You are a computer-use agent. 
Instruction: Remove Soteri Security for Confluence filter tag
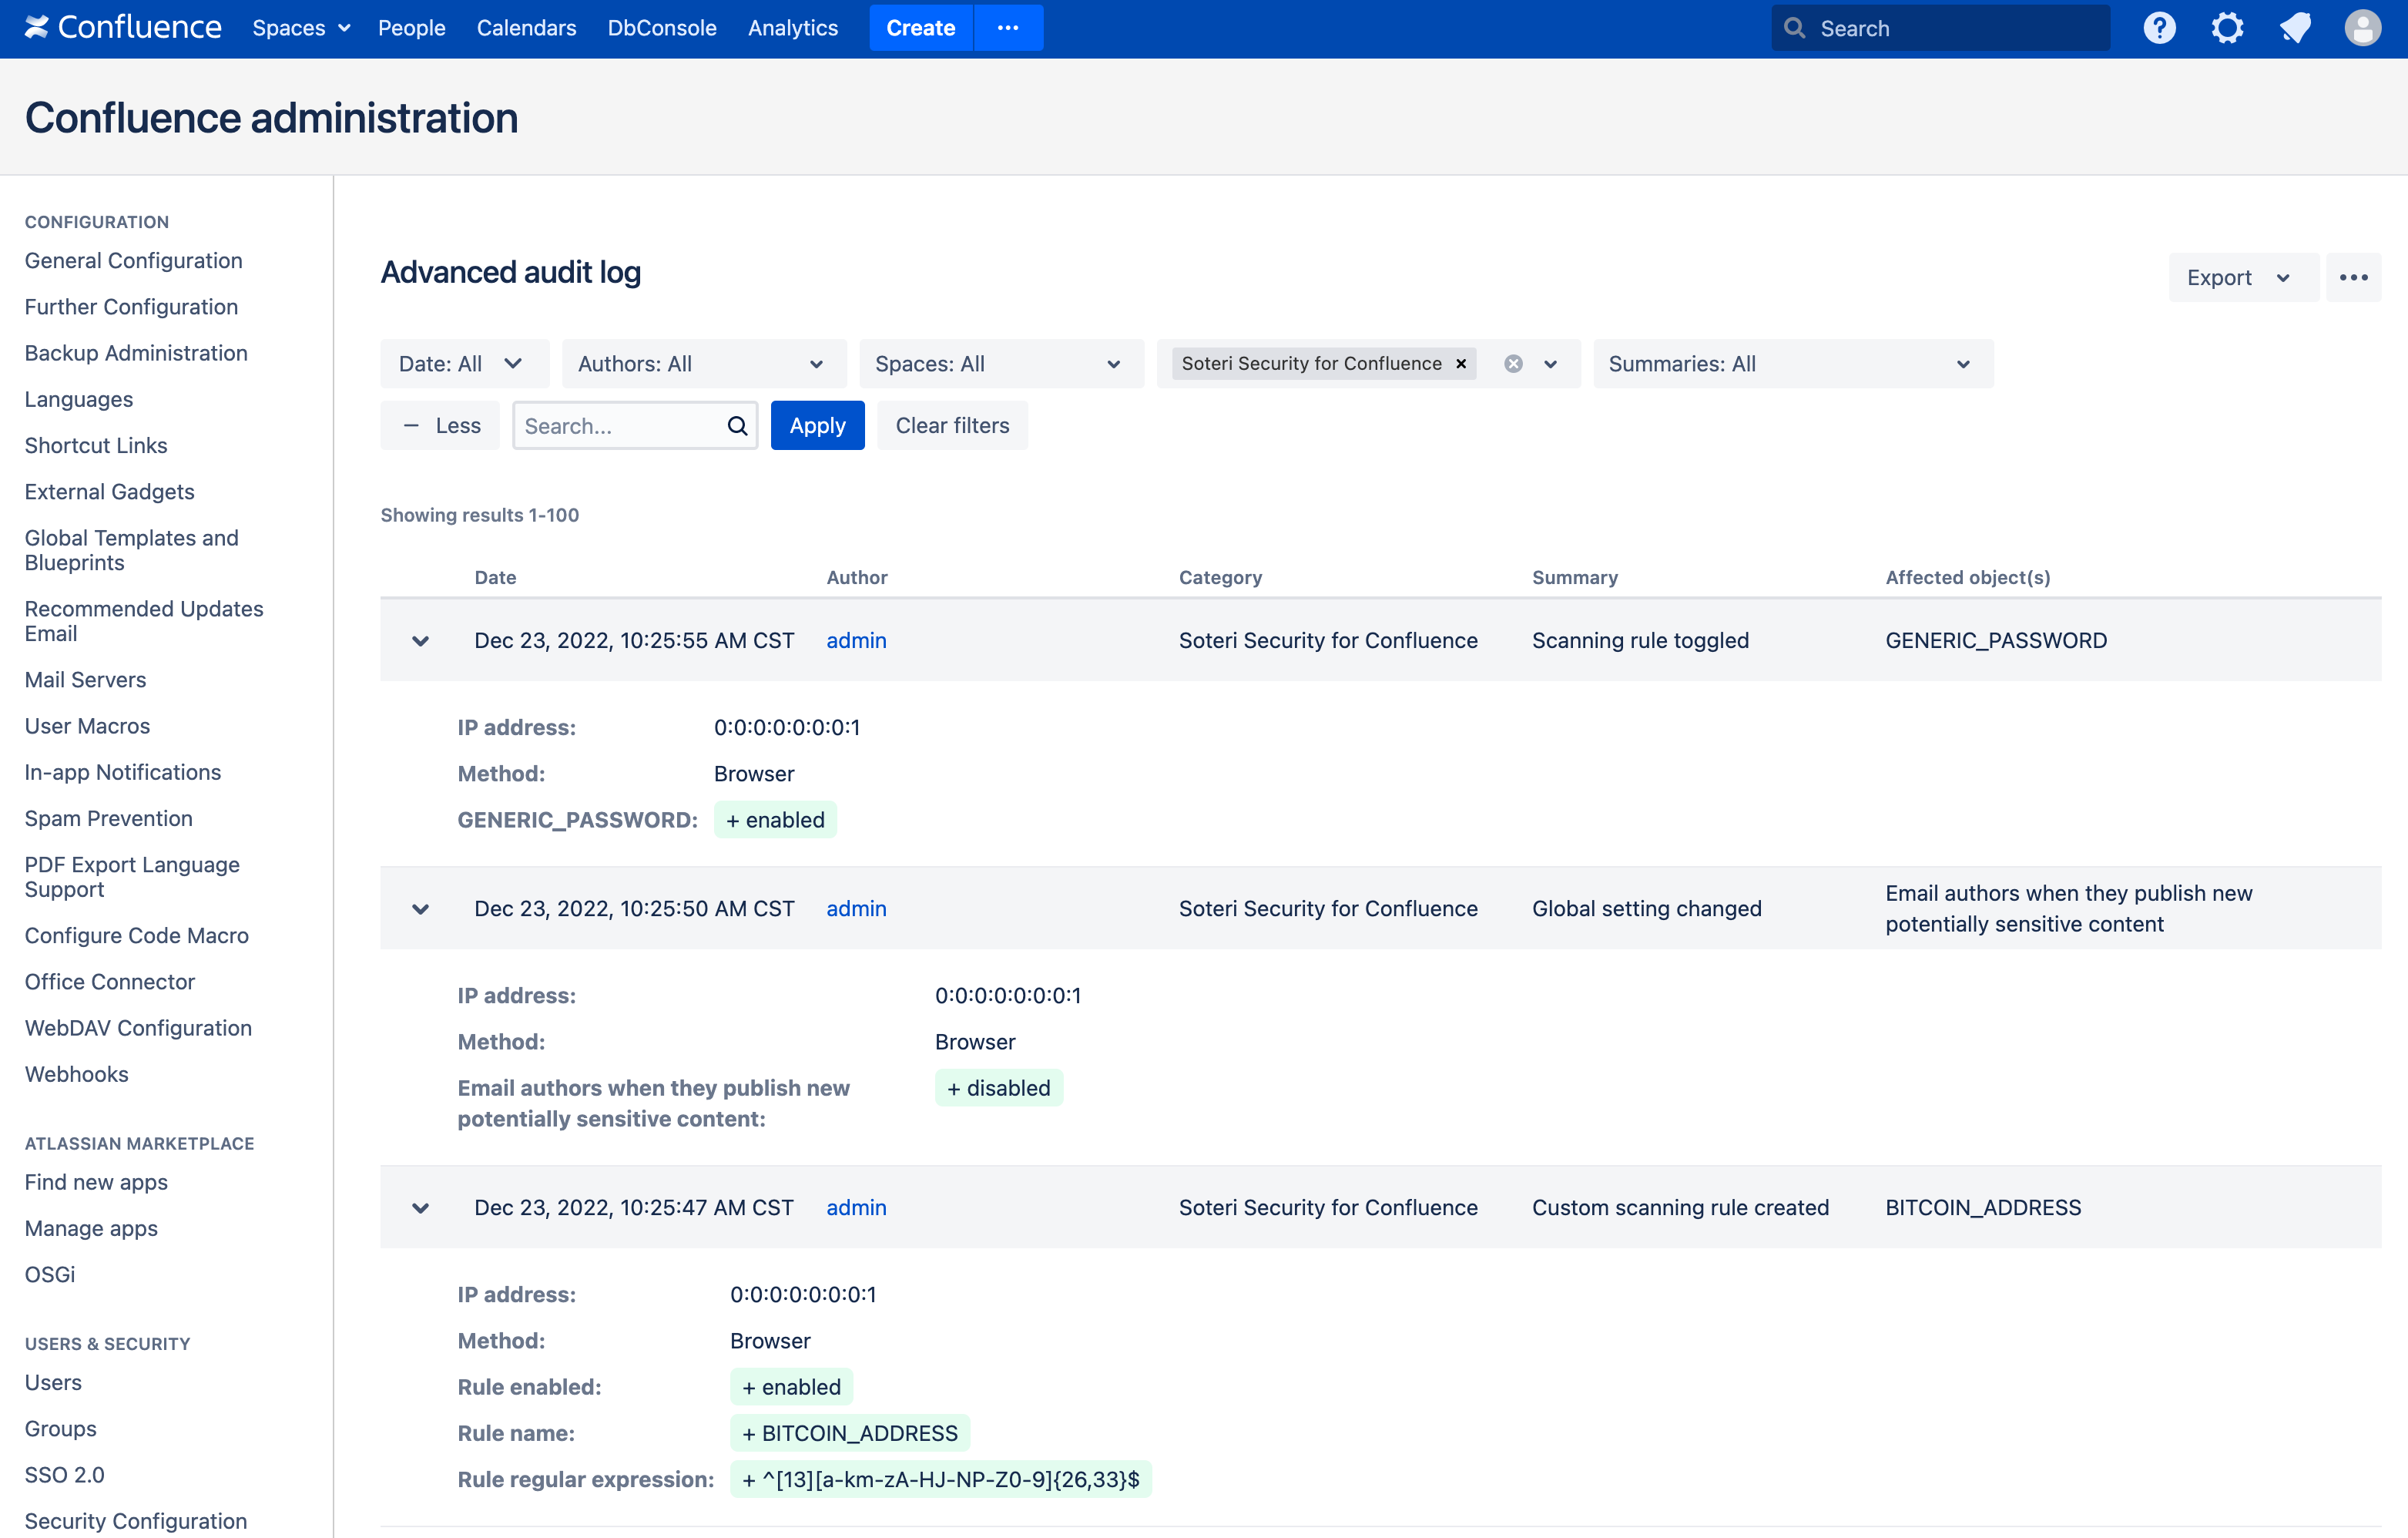coord(1461,364)
